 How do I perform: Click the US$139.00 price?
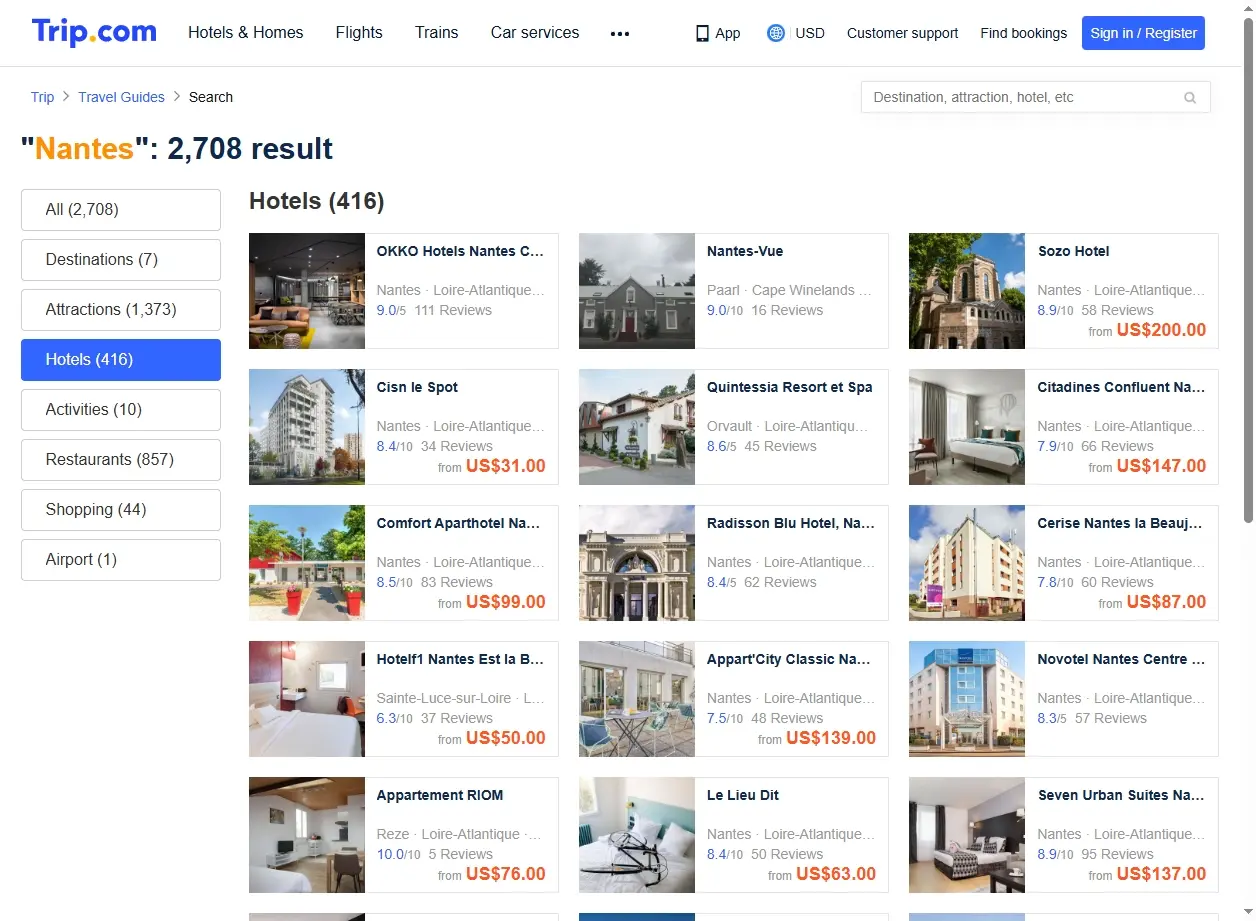(831, 738)
